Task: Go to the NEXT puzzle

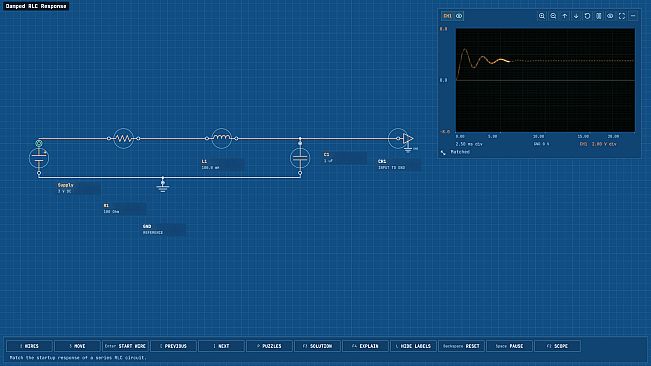Action: point(221,346)
